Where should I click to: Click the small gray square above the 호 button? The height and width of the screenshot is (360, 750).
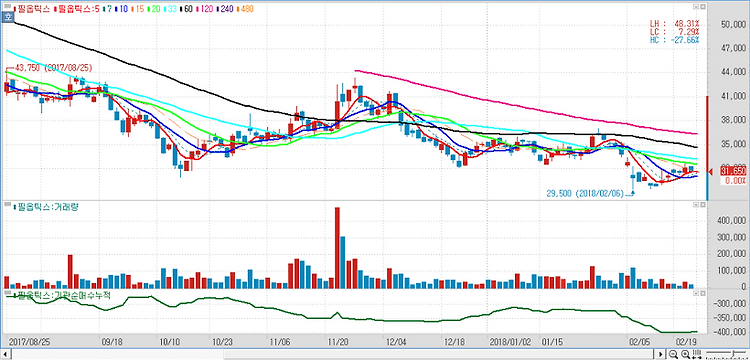point(8,6)
